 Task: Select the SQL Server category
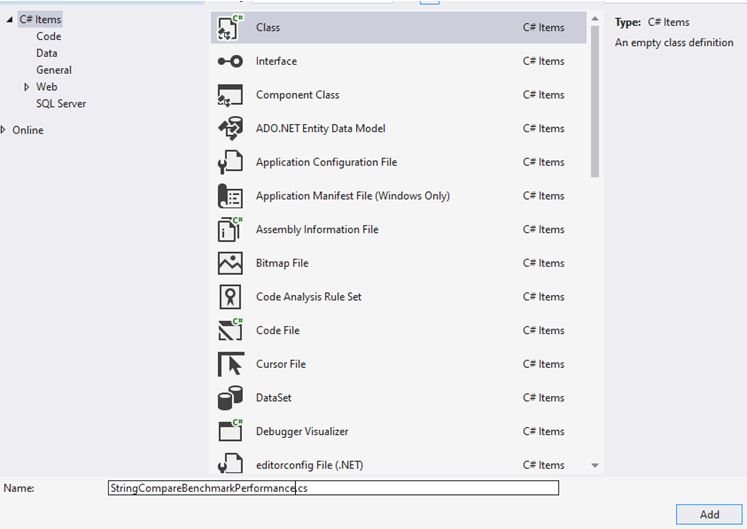coord(61,103)
